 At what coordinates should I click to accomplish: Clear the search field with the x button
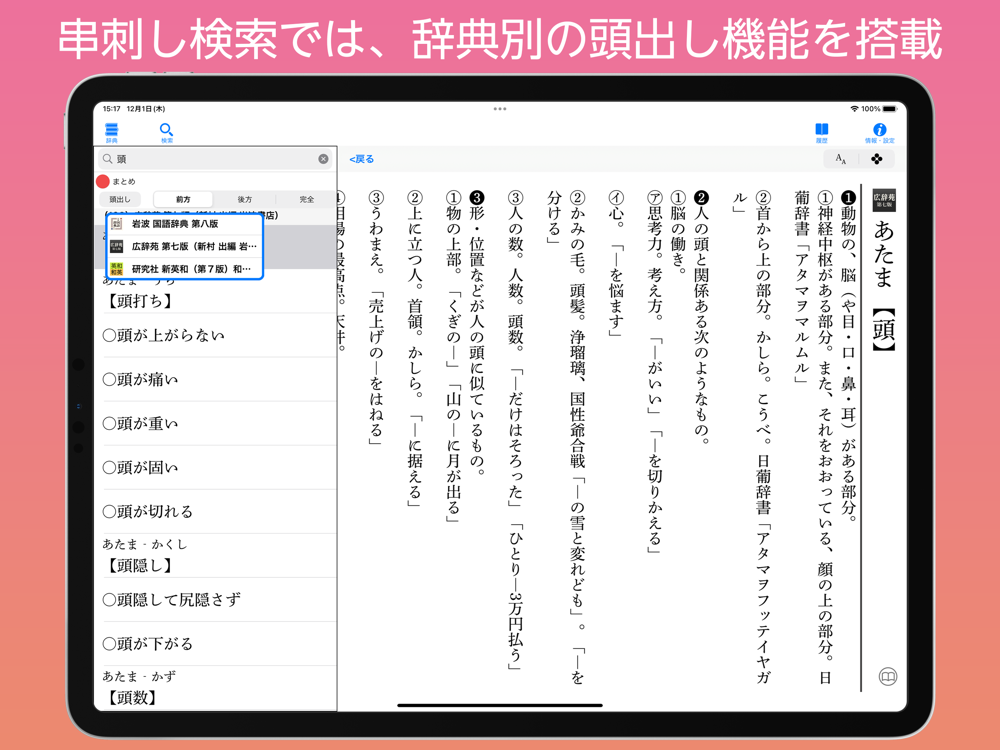(x=323, y=159)
